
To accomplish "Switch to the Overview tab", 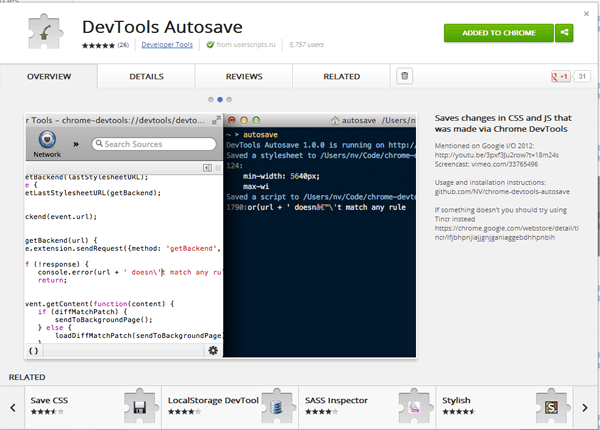I will (49, 77).
